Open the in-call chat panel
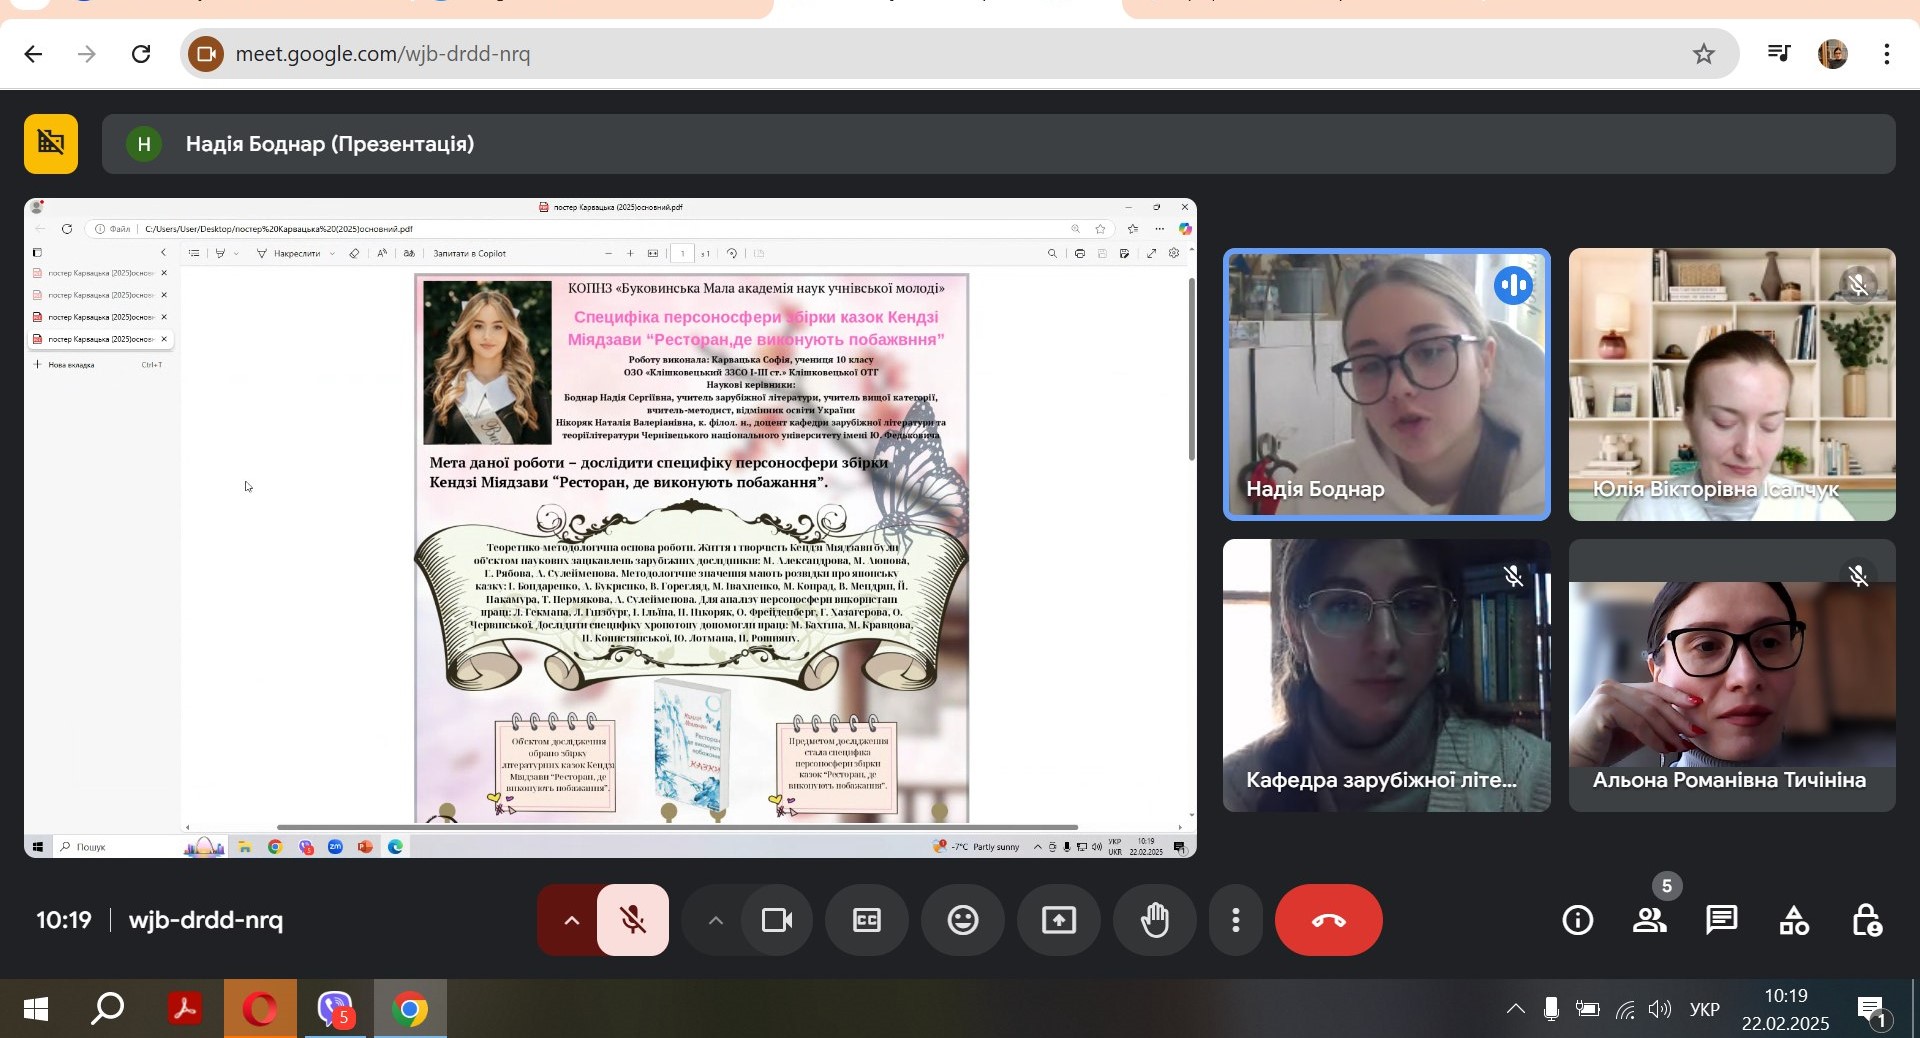 pyautogui.click(x=1722, y=920)
